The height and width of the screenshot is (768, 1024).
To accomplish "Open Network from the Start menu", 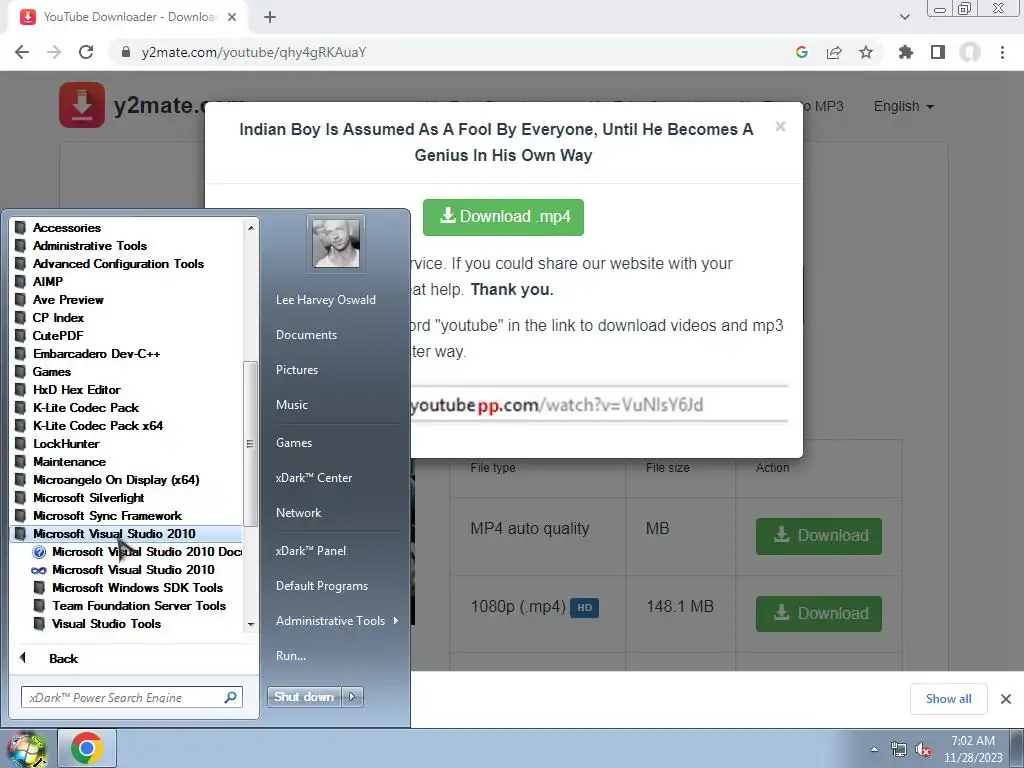I will click(x=298, y=513).
